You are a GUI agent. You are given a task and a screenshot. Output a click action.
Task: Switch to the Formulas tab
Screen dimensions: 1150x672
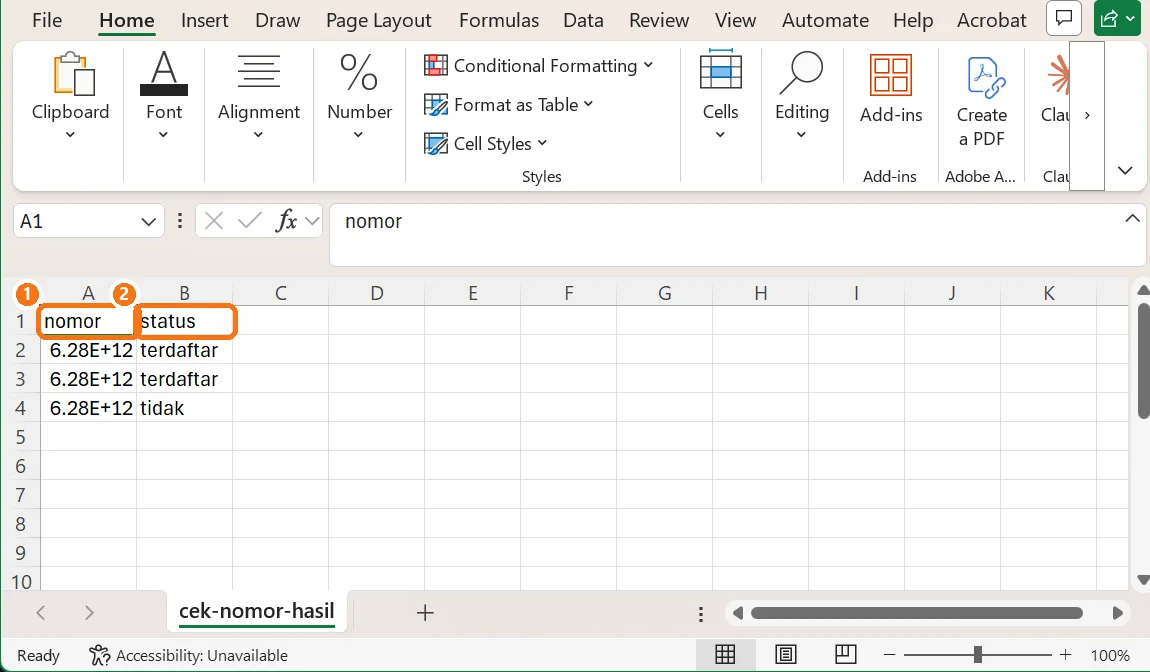point(499,20)
